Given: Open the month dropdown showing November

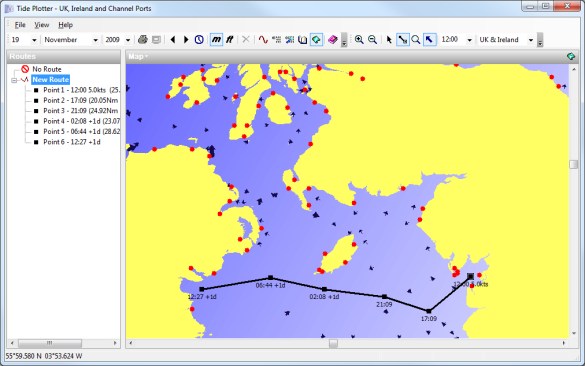Looking at the screenshot, I should [71, 40].
